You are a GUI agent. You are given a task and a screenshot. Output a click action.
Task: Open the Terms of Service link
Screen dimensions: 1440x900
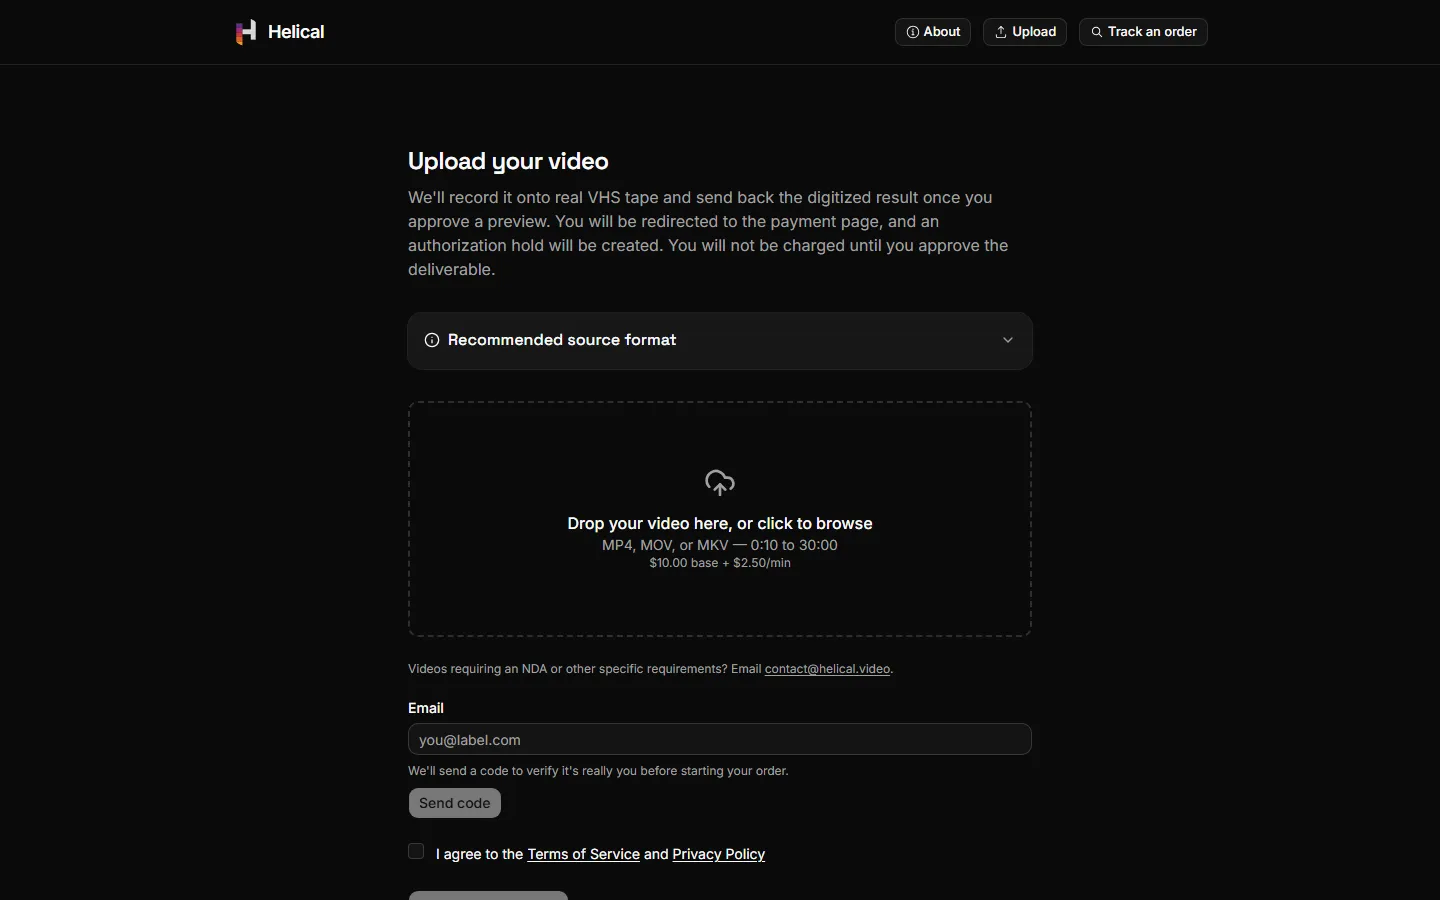click(x=583, y=854)
